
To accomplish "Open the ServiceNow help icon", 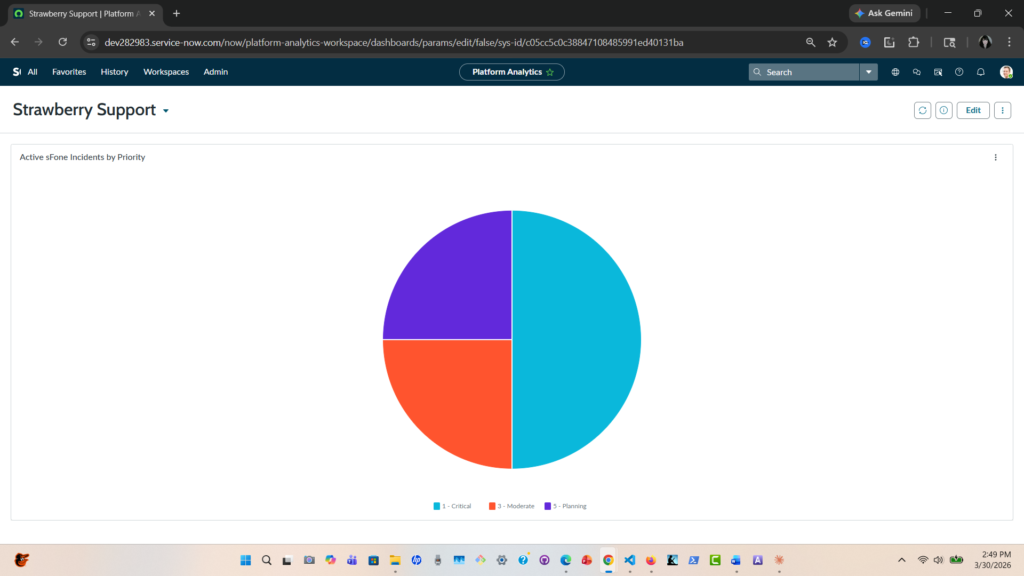I will pos(959,72).
